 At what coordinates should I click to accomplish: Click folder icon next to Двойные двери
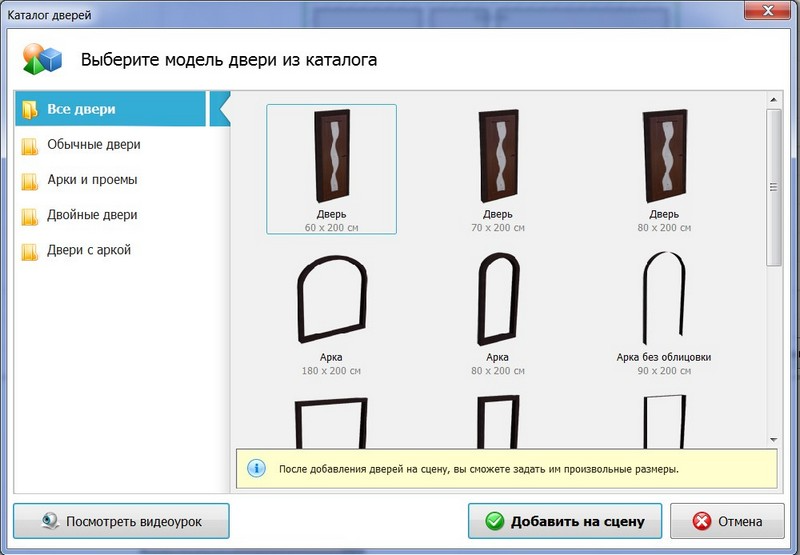point(30,216)
